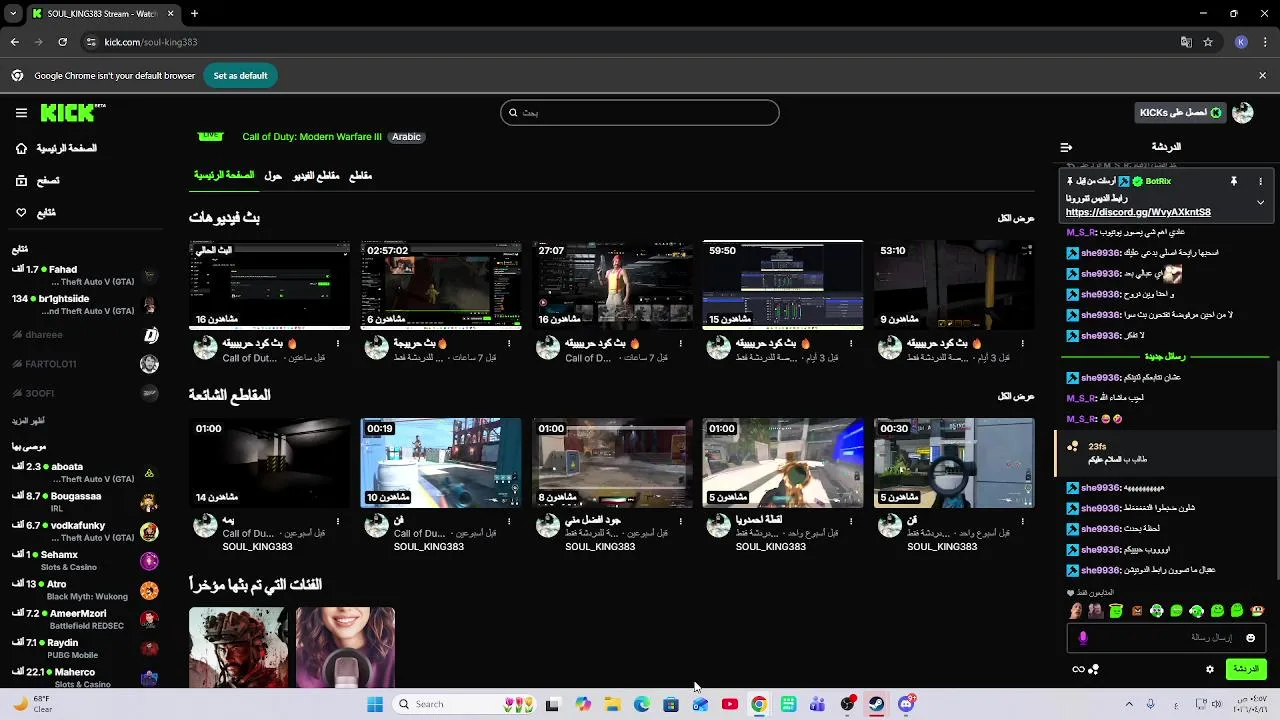Click 'عرض الكل' next to popular clips
1280x720 pixels.
pyautogui.click(x=1016, y=396)
